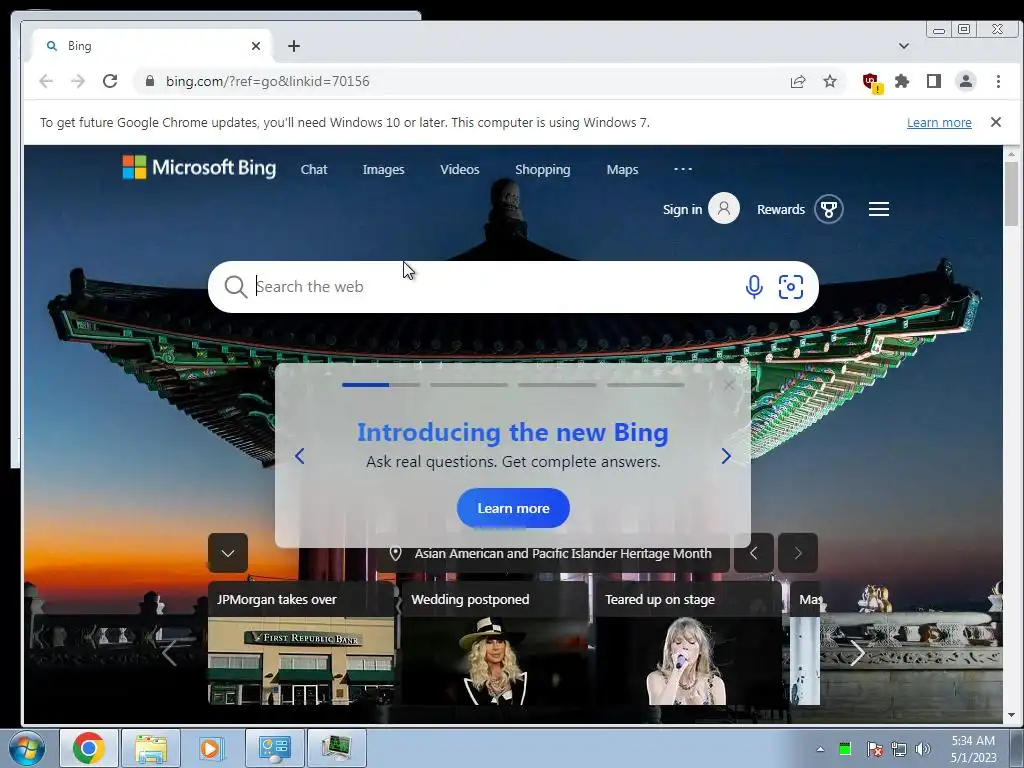This screenshot has width=1024, height=768.
Task: Click the Microsoft Bing logo
Action: (x=199, y=168)
